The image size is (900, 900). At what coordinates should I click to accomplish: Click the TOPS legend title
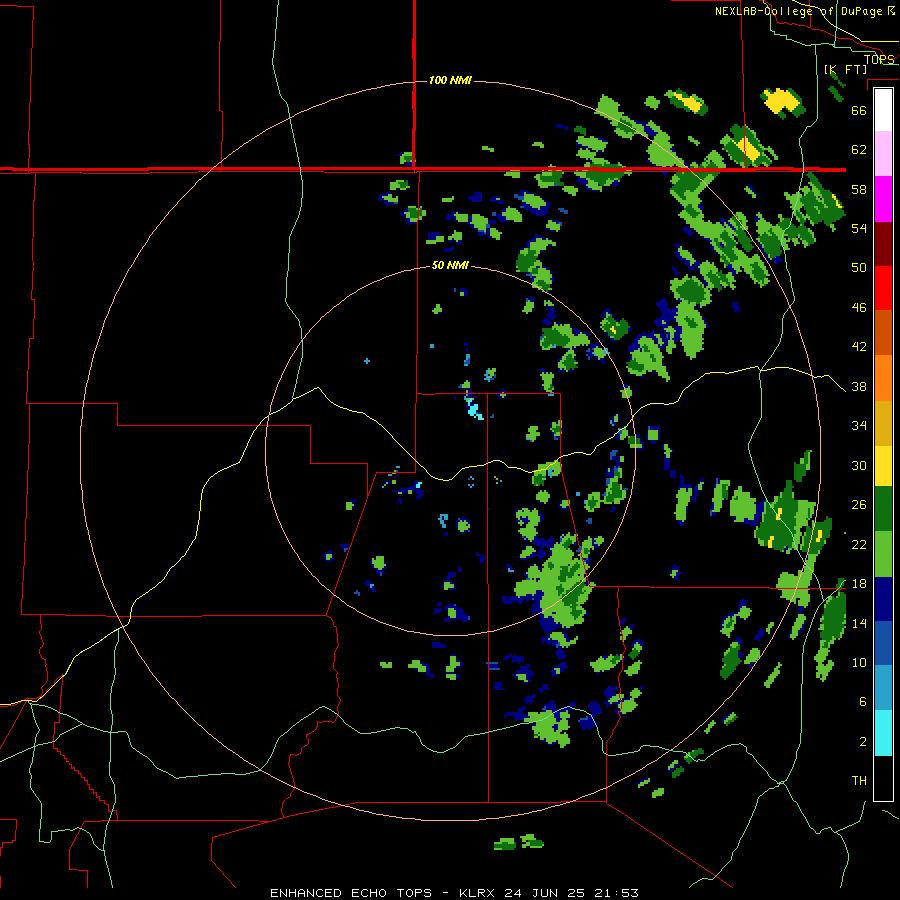pos(879,60)
